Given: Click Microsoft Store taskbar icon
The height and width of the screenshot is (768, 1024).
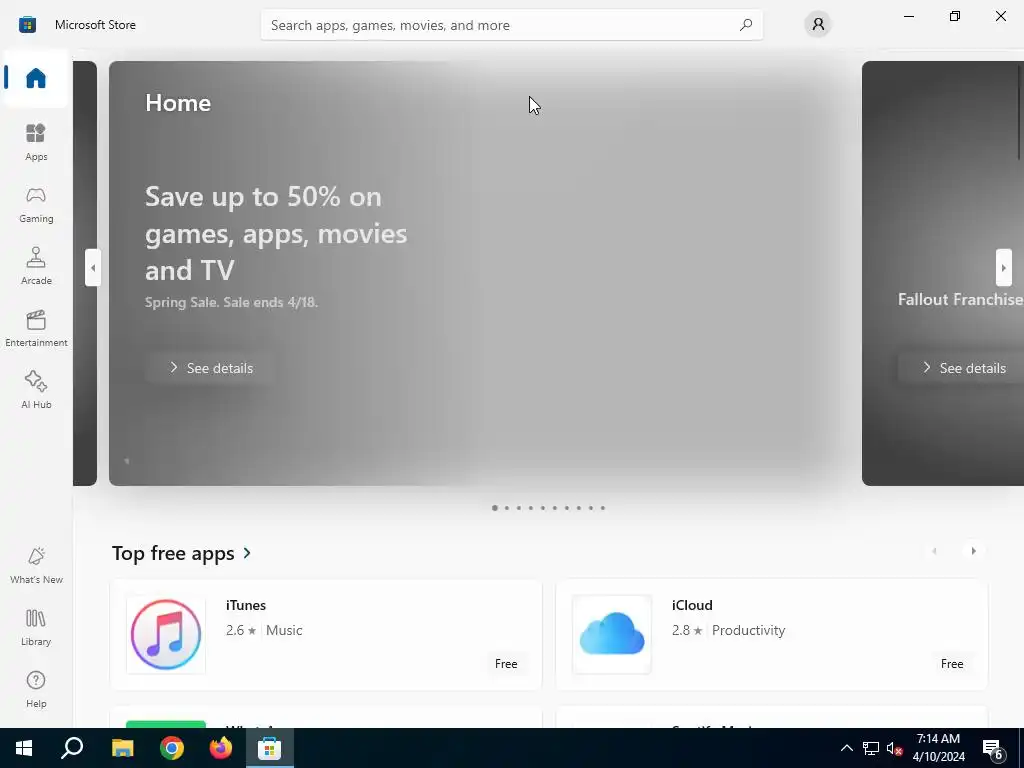Looking at the screenshot, I should point(269,748).
